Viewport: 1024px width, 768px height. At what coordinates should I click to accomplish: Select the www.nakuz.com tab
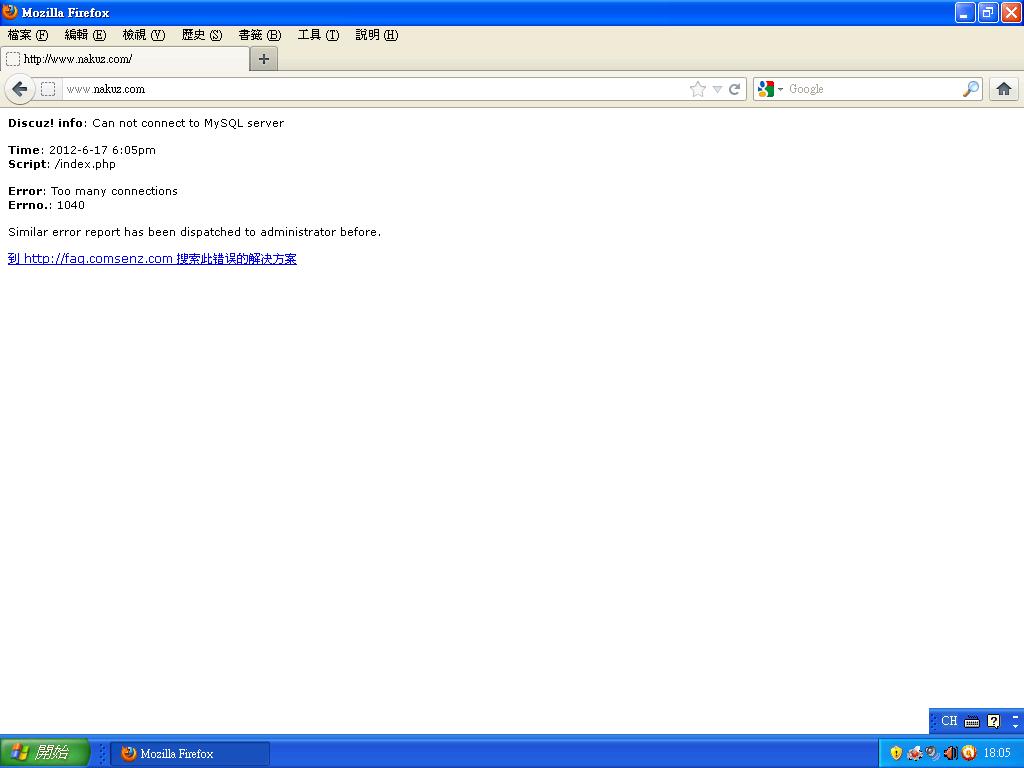pos(125,59)
